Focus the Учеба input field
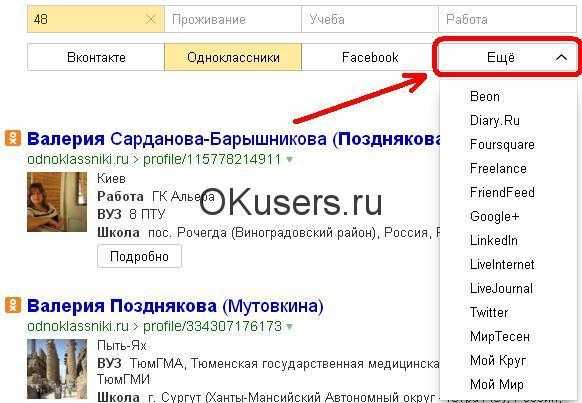 (x=370, y=19)
